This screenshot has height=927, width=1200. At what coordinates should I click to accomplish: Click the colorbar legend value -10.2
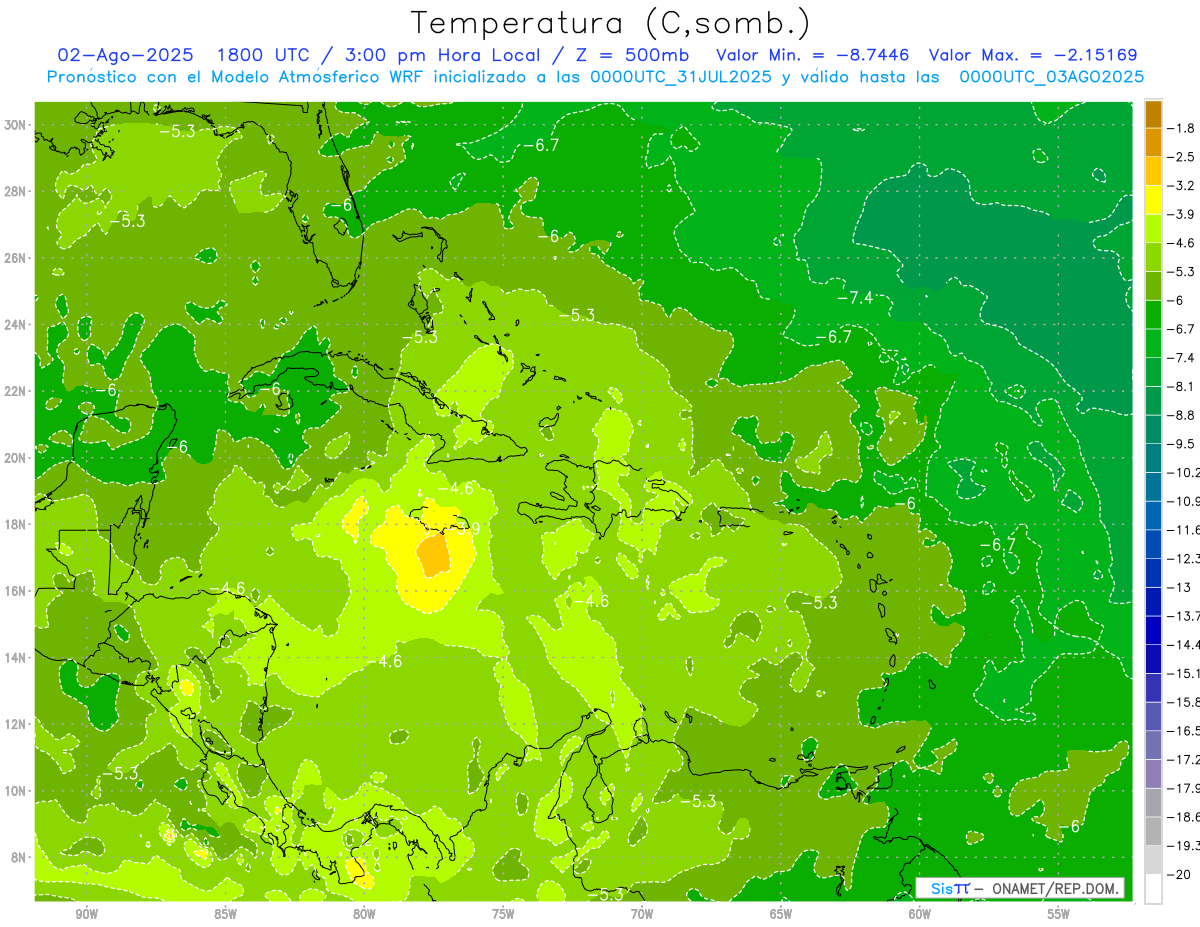click(1183, 472)
